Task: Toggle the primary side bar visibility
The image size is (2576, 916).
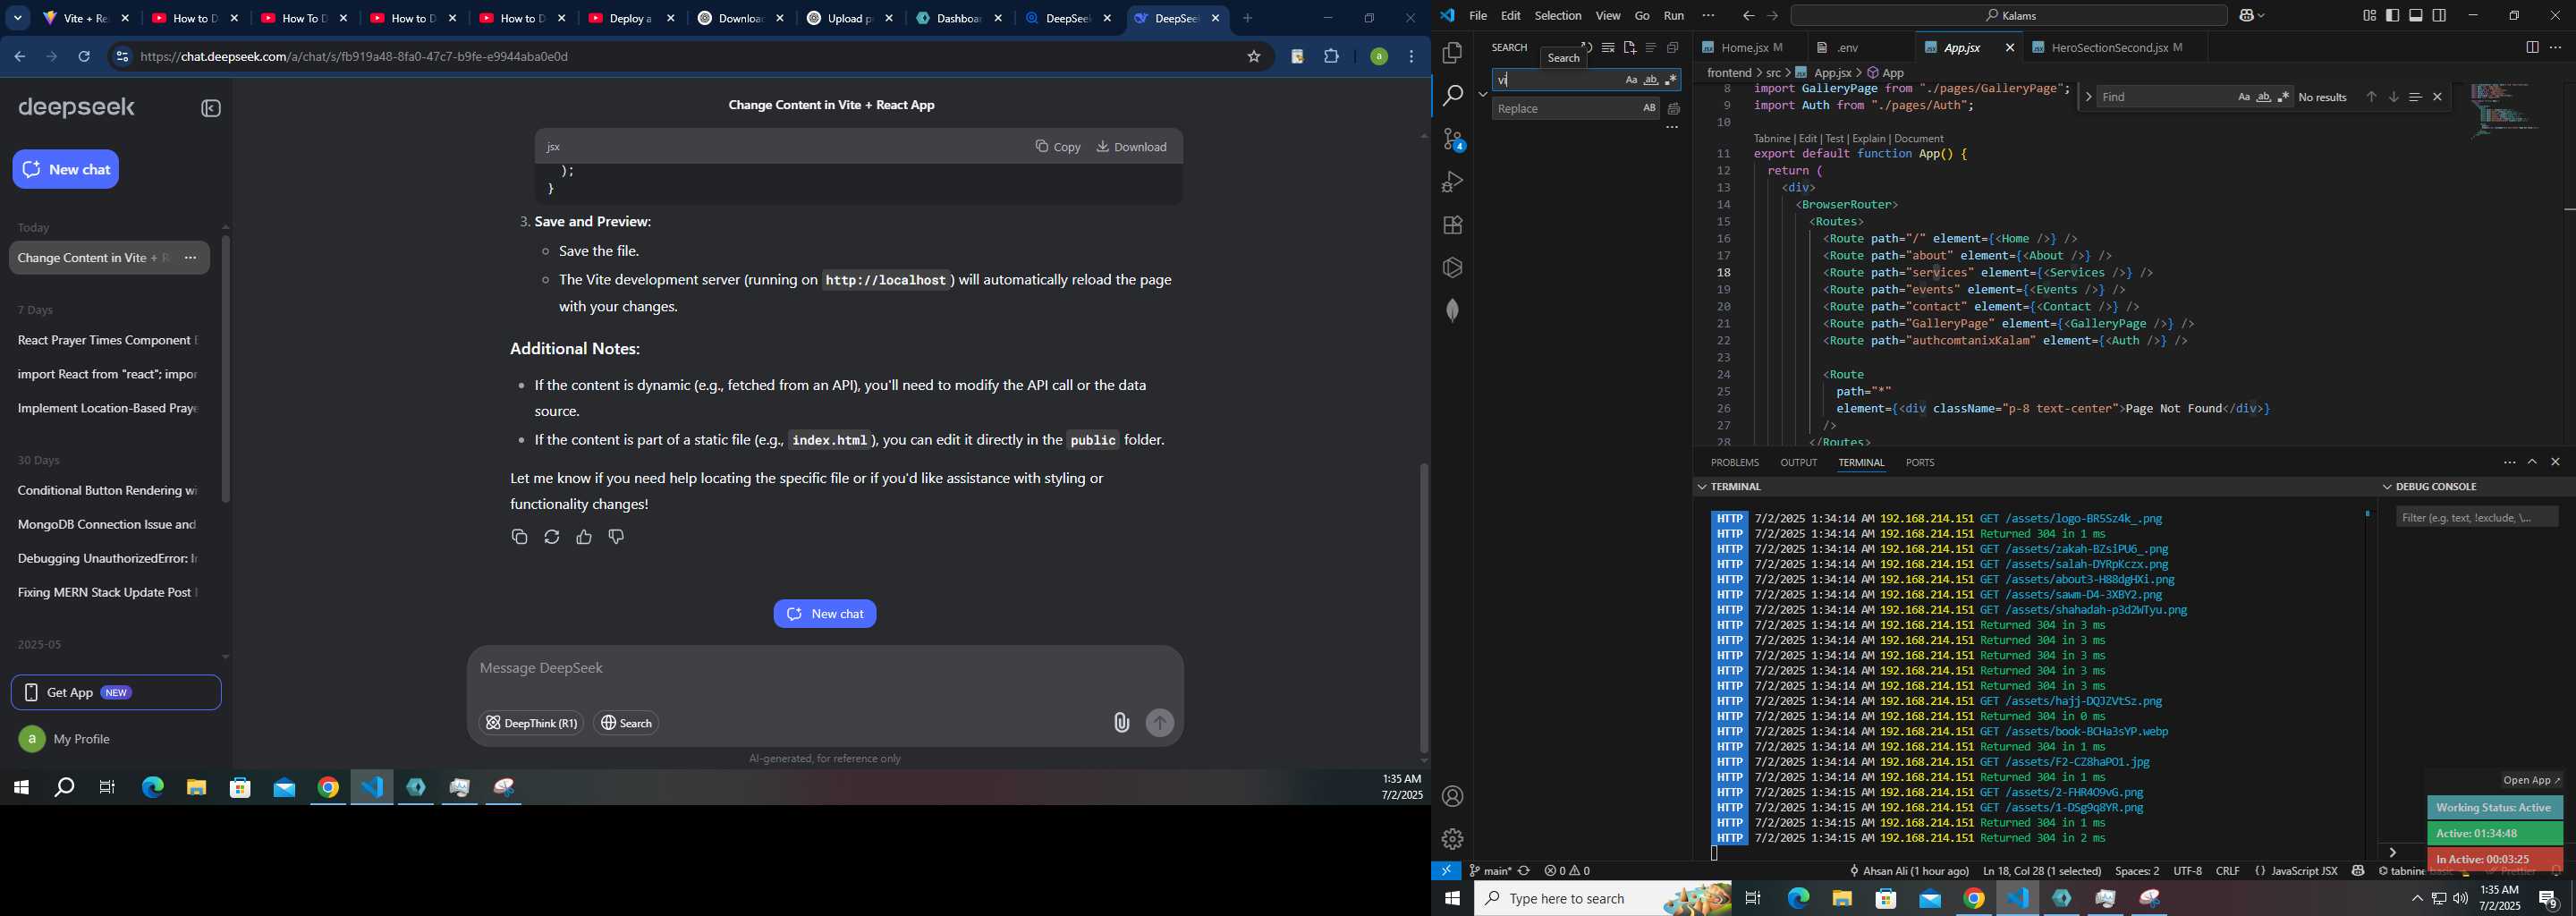Action: coord(2393,16)
